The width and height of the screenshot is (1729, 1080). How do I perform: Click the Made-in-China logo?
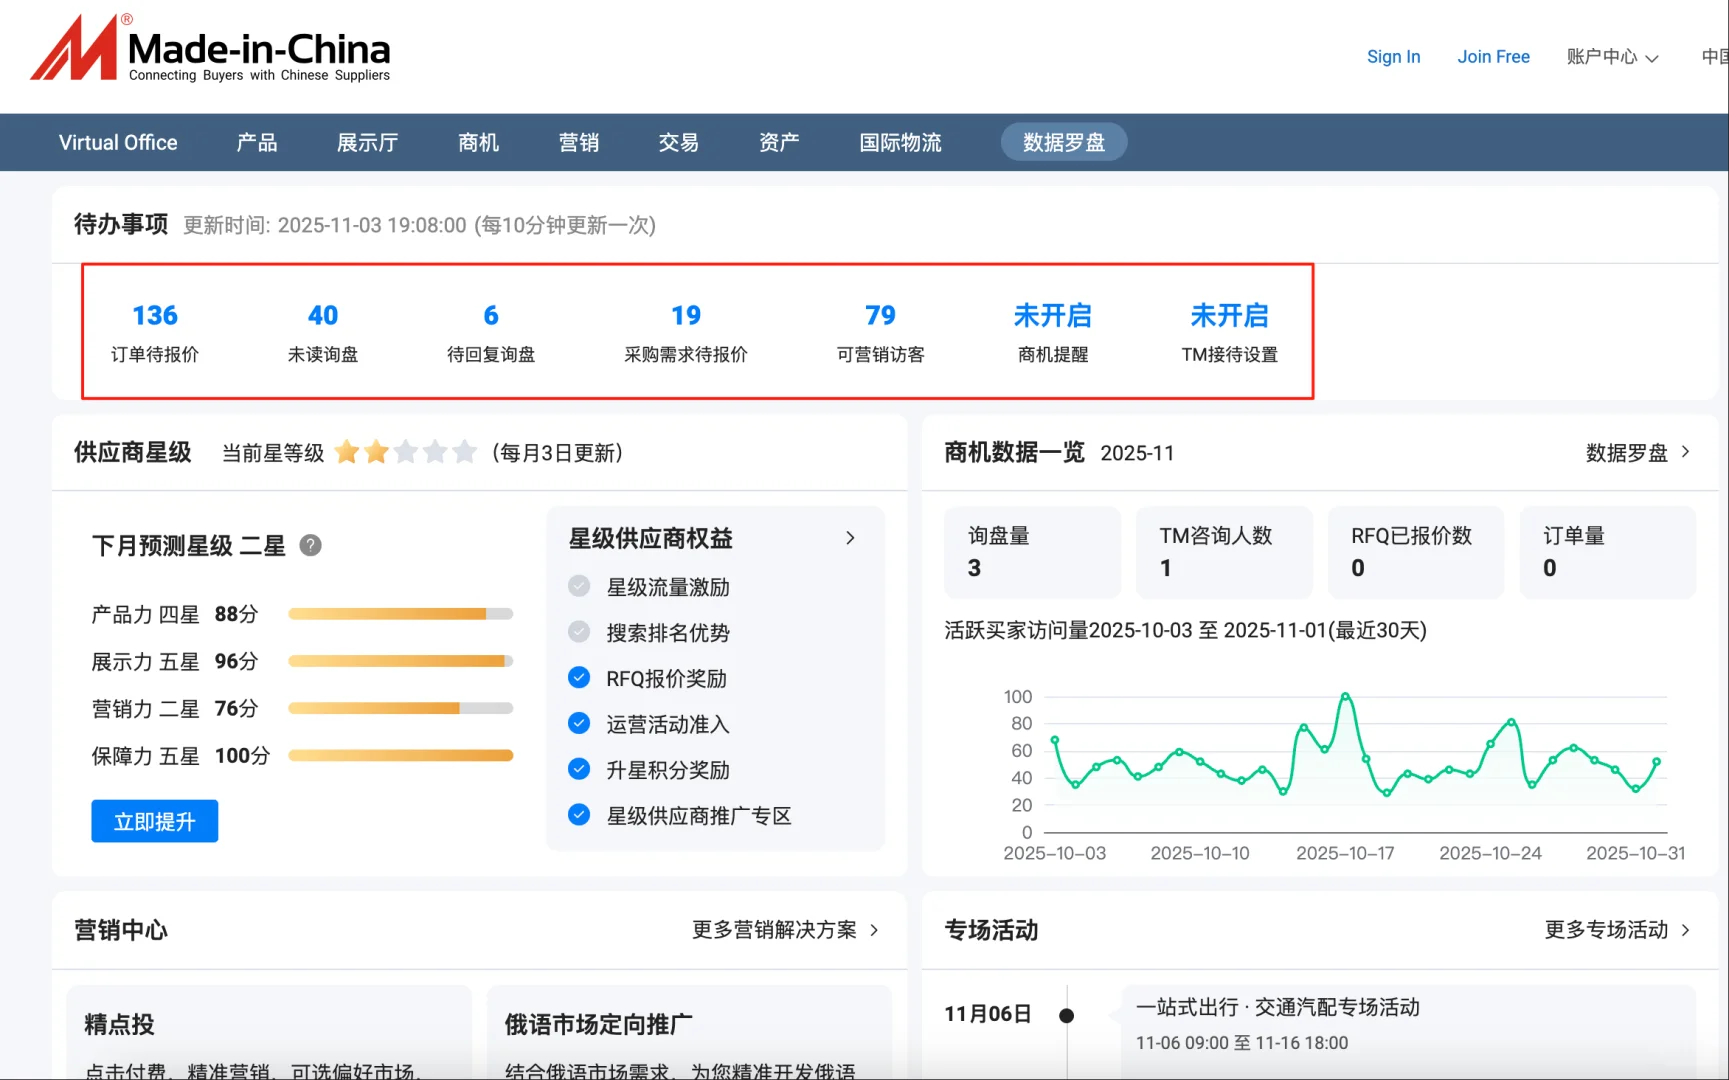[x=210, y=47]
